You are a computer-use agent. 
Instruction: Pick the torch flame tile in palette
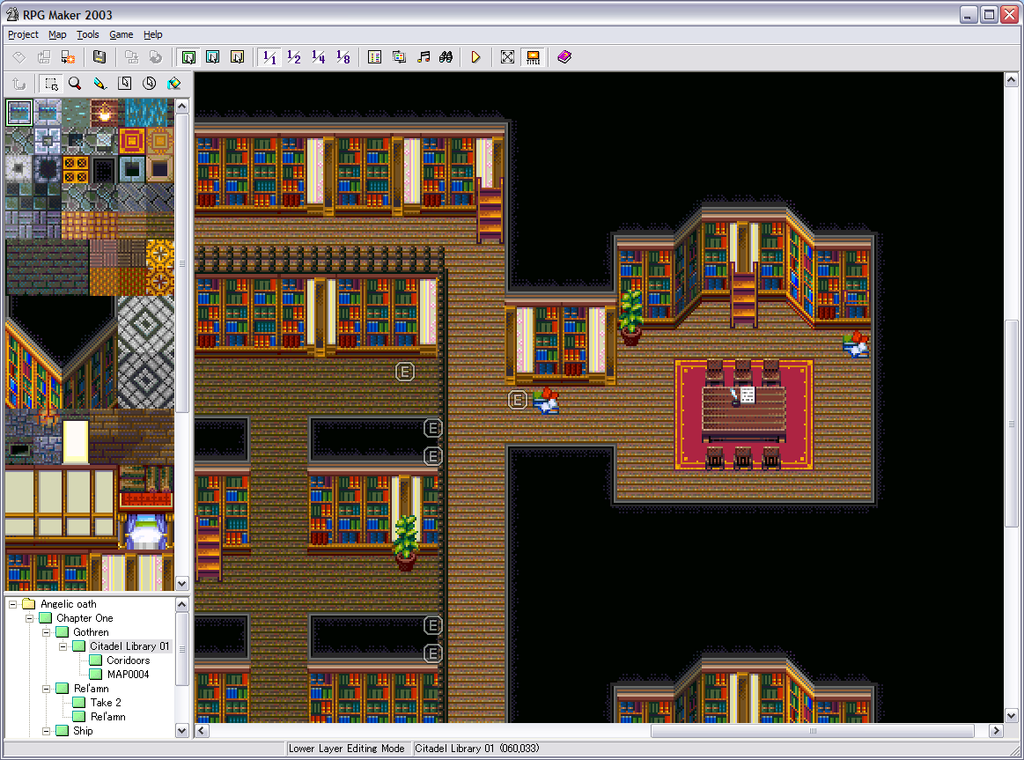104,113
